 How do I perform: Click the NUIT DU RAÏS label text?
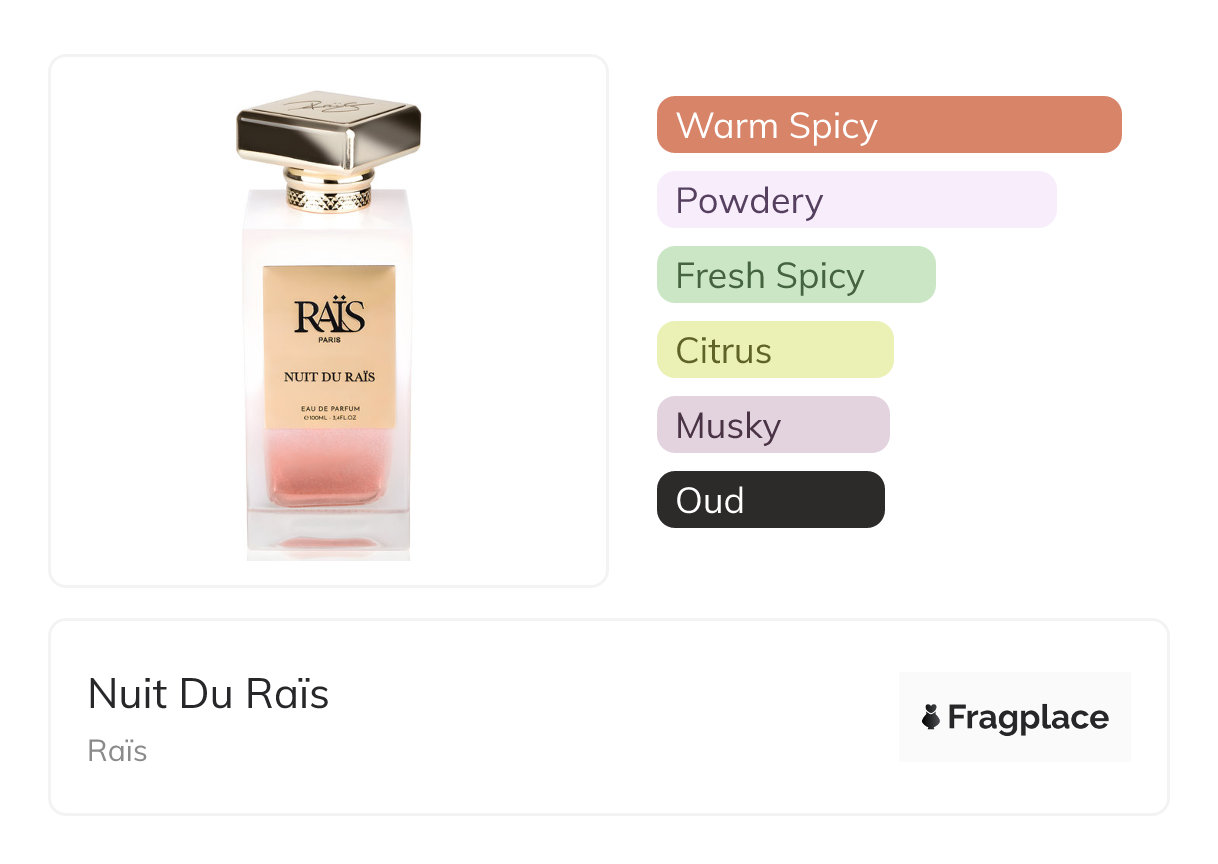coord(329,376)
